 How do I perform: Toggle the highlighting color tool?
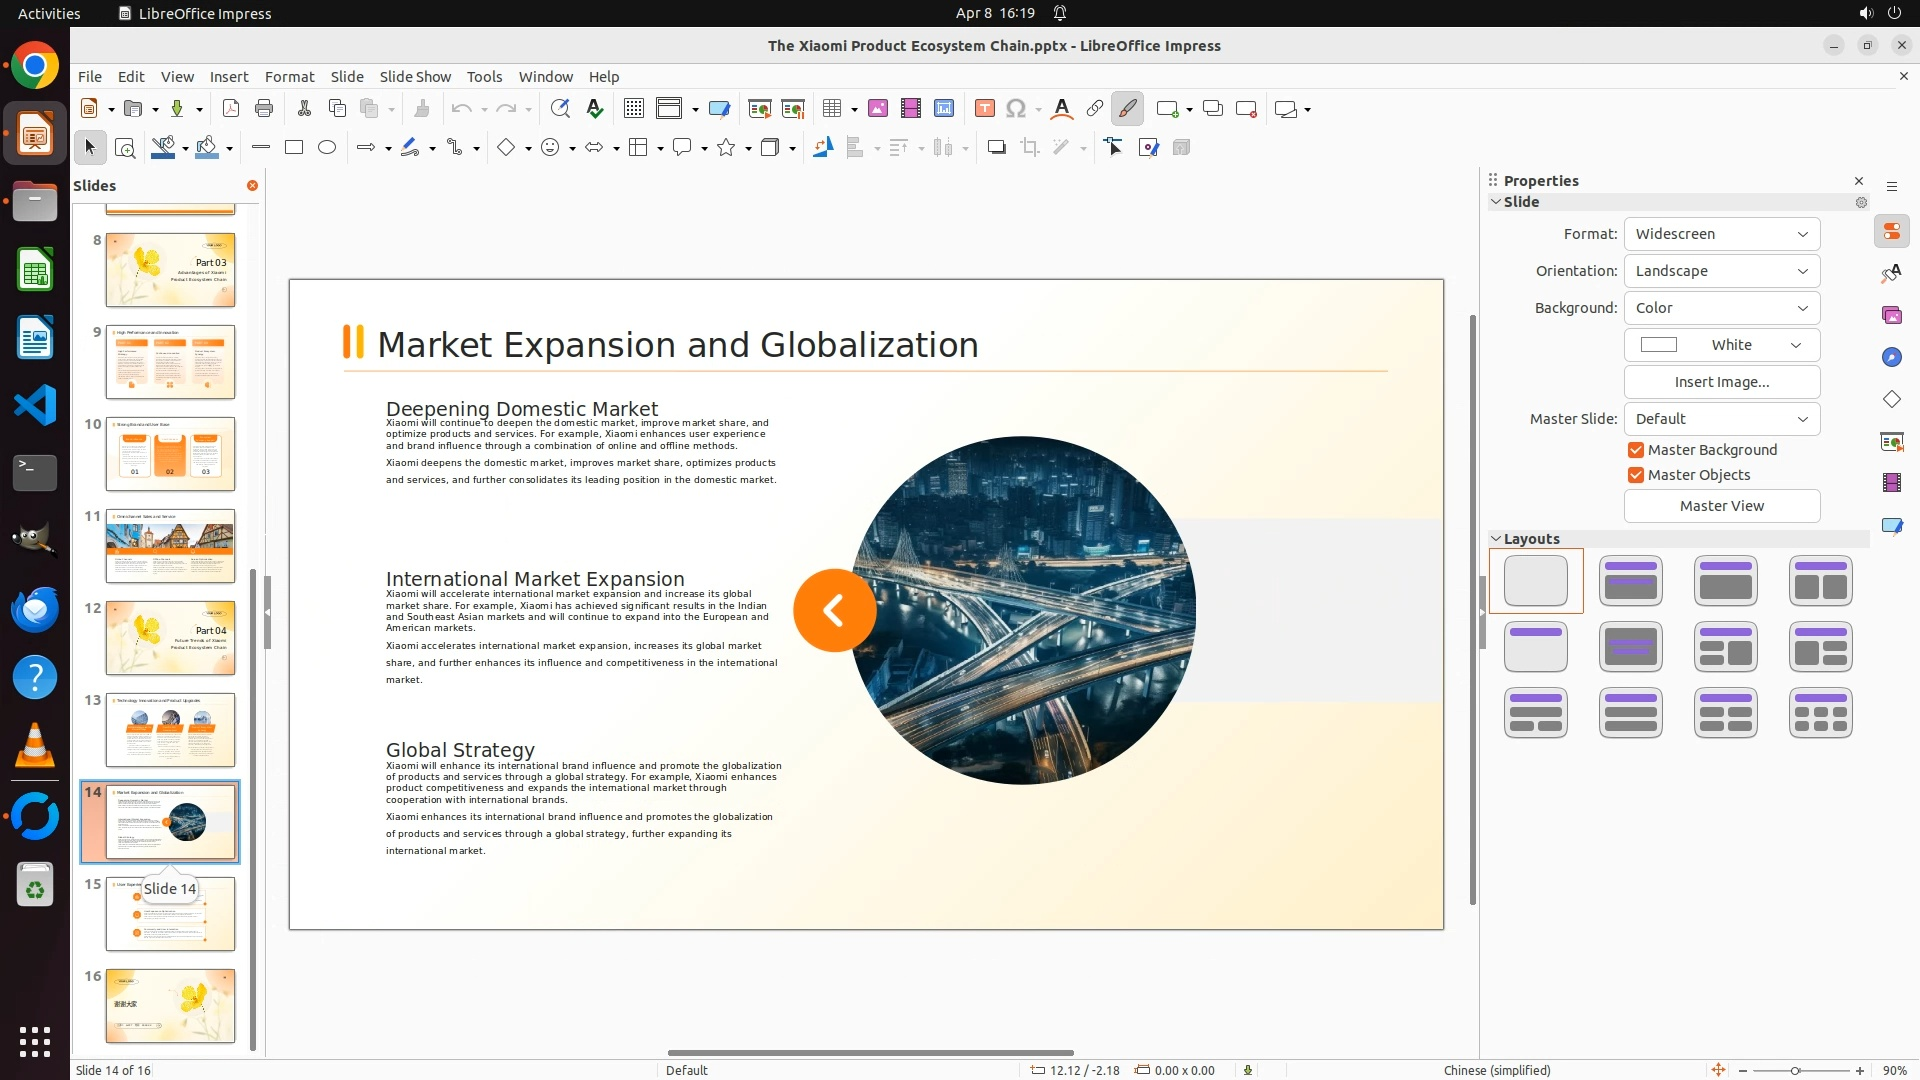[x=1127, y=109]
